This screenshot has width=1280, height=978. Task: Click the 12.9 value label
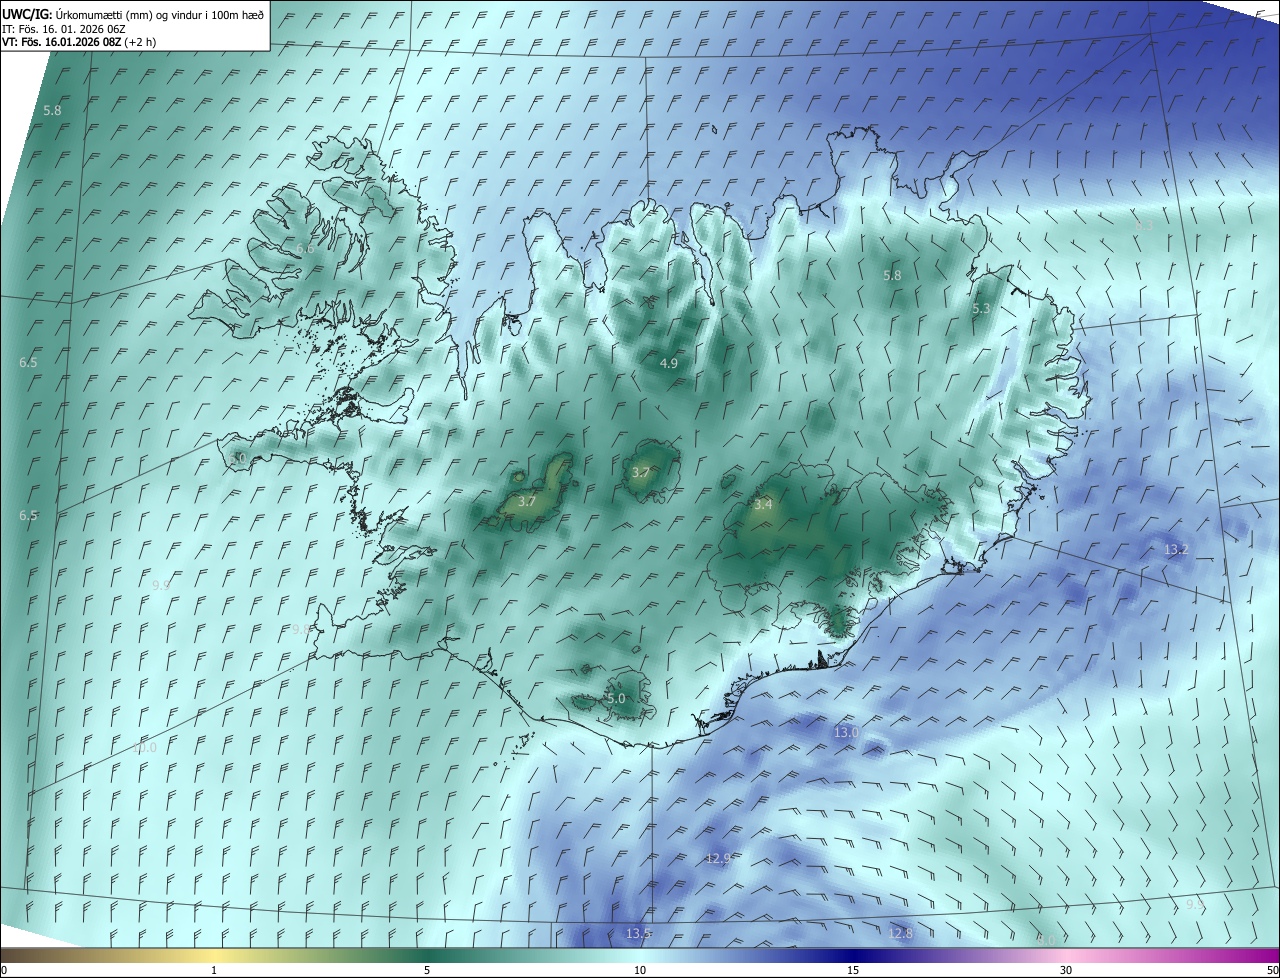click(718, 859)
